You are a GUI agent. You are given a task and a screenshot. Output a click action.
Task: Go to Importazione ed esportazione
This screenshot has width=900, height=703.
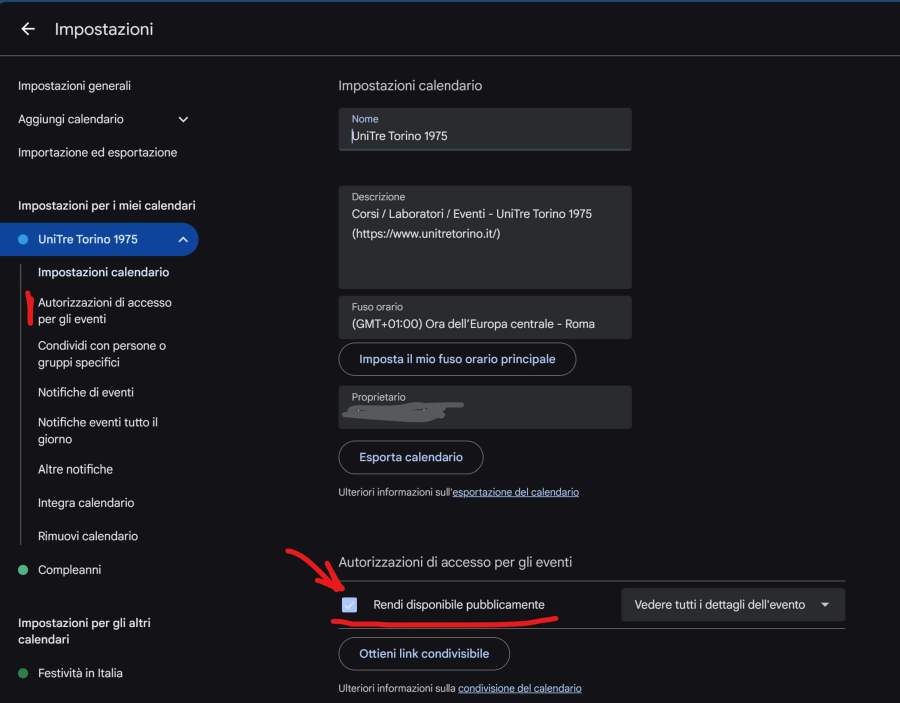[x=97, y=153]
